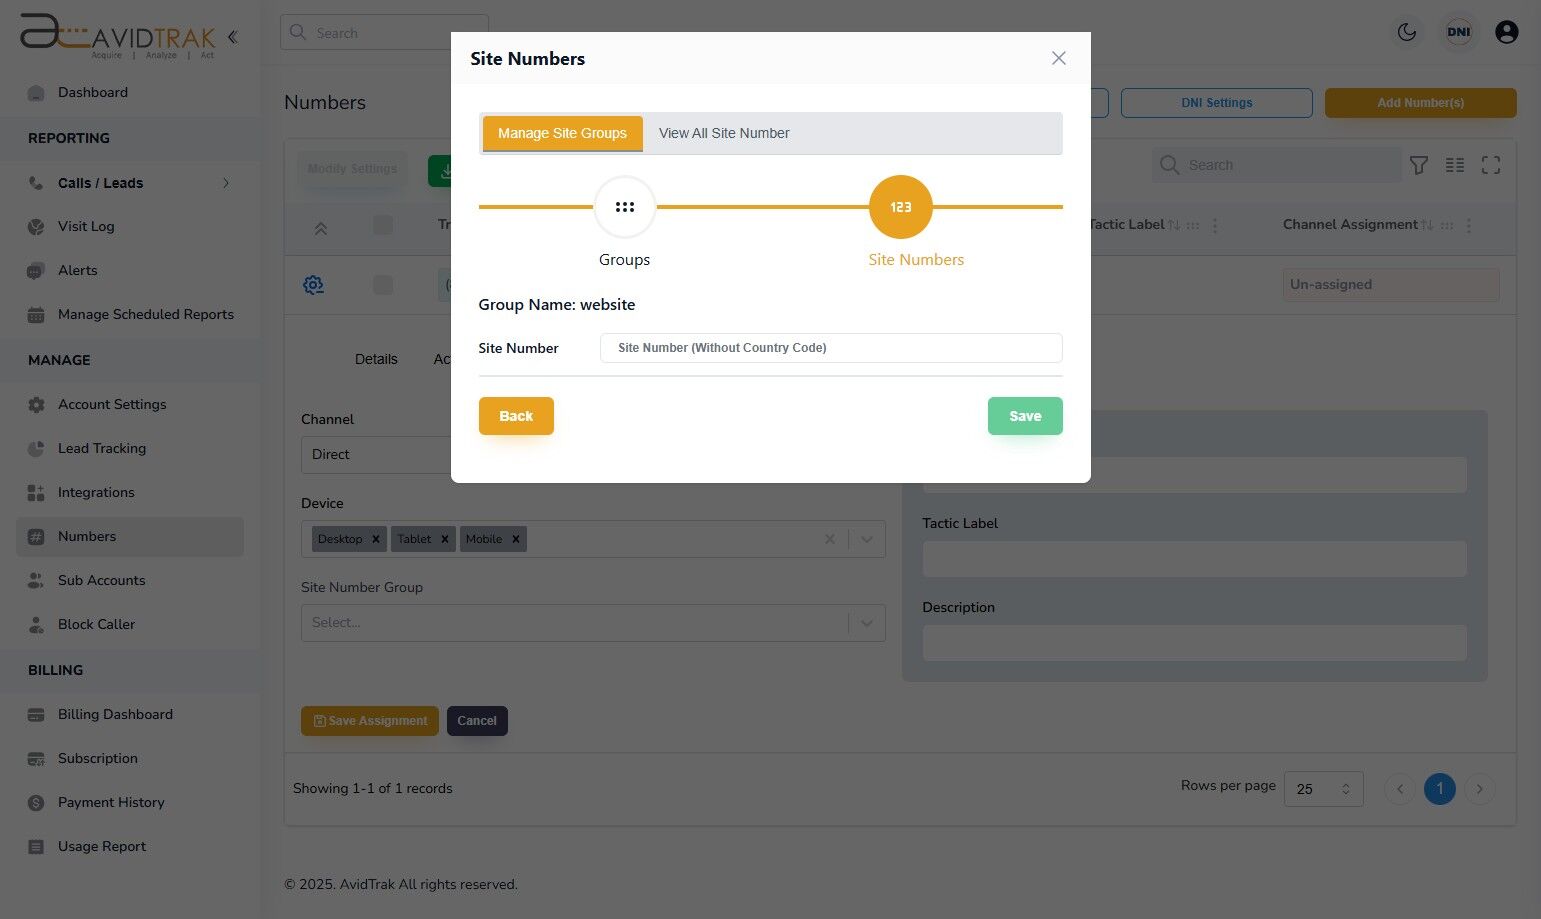Screen dimensions: 1541x919
Task: Click the magnifier icon in the top search bar
Action: (297, 32)
